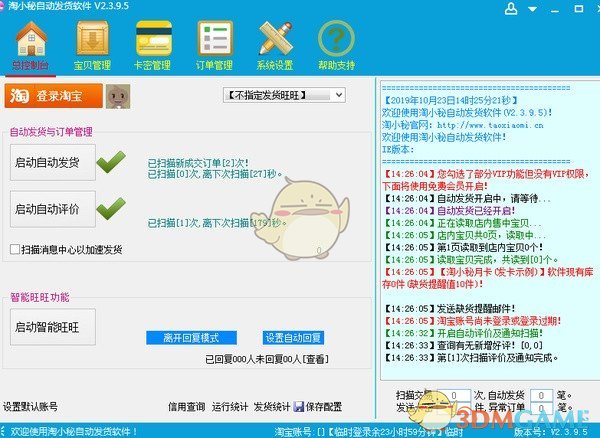Click status bar text 欢迎使用淘小秘自动发货软件
The image size is (600, 438).
[x=73, y=431]
